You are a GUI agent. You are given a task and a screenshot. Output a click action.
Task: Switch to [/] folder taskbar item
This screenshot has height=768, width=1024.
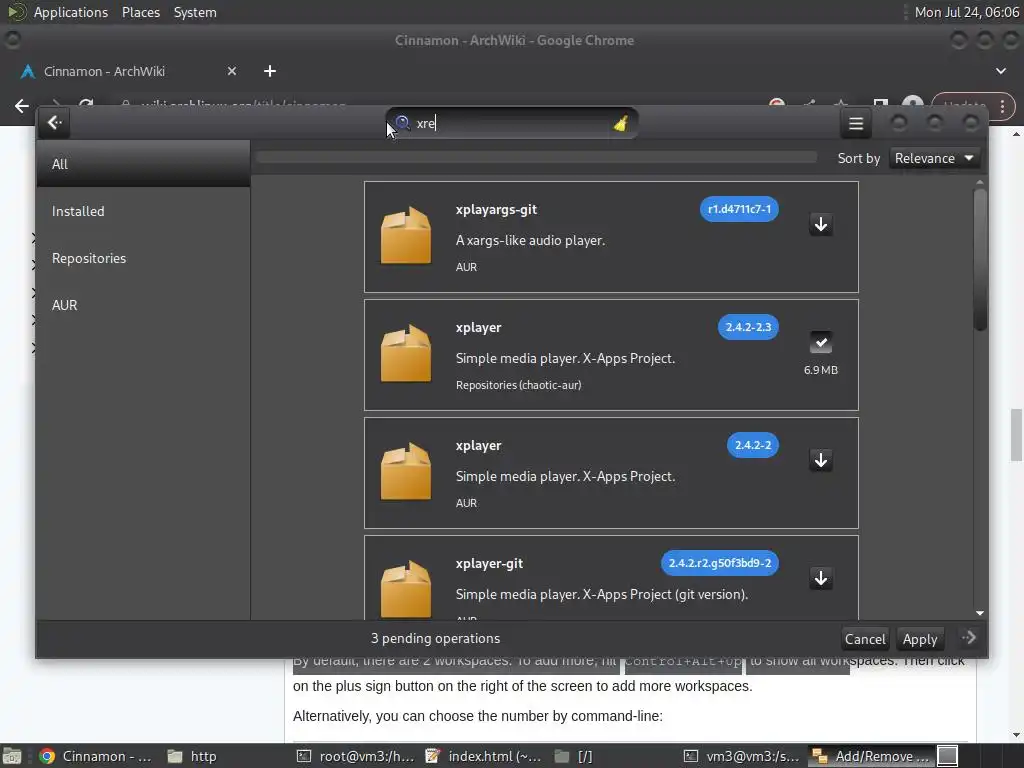(x=573, y=756)
